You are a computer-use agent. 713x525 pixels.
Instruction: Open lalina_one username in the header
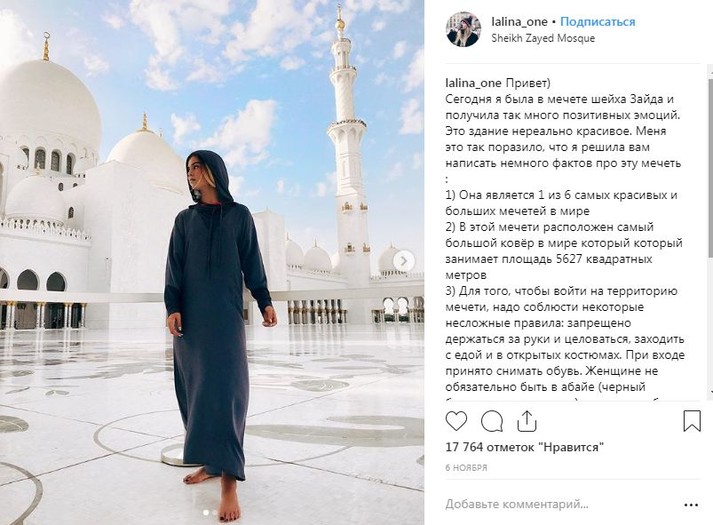click(519, 22)
